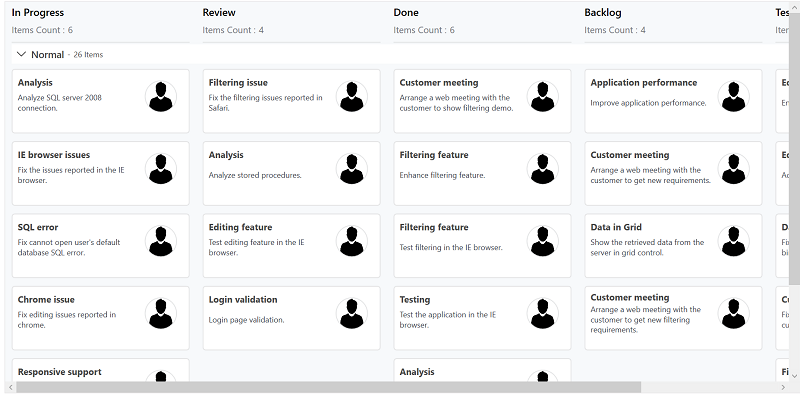Click avatar on Filtering issue card
This screenshot has height=406, width=800.
(x=352, y=96)
